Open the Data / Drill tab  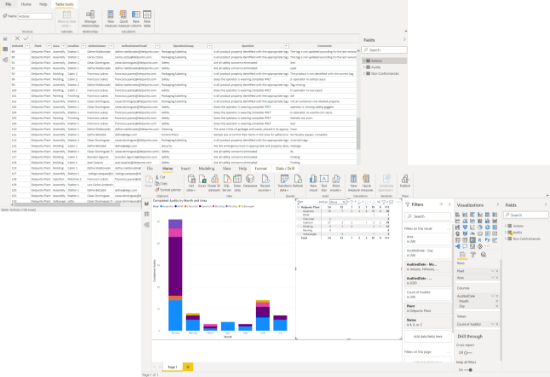285,169
